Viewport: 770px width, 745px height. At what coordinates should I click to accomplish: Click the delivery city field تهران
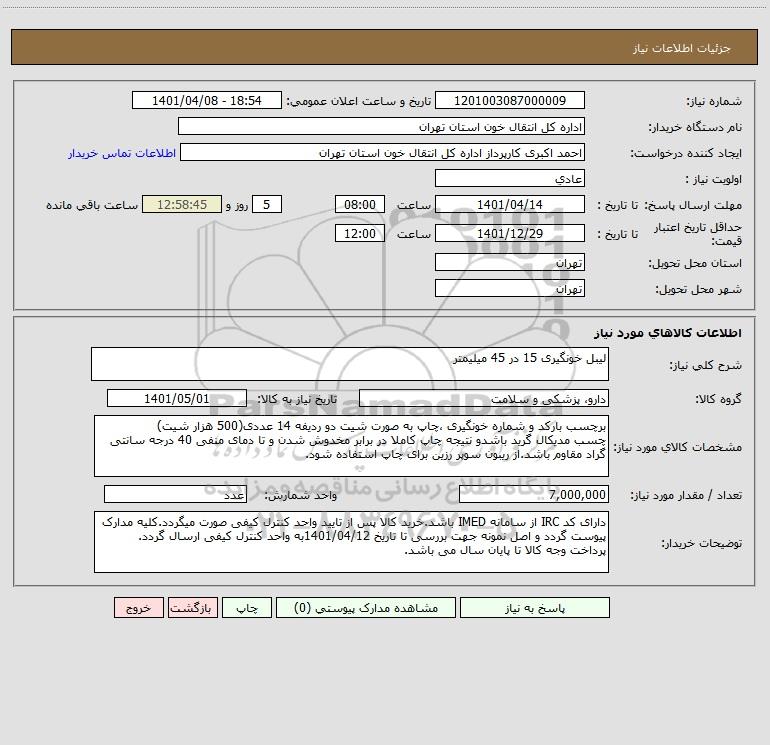[510, 288]
